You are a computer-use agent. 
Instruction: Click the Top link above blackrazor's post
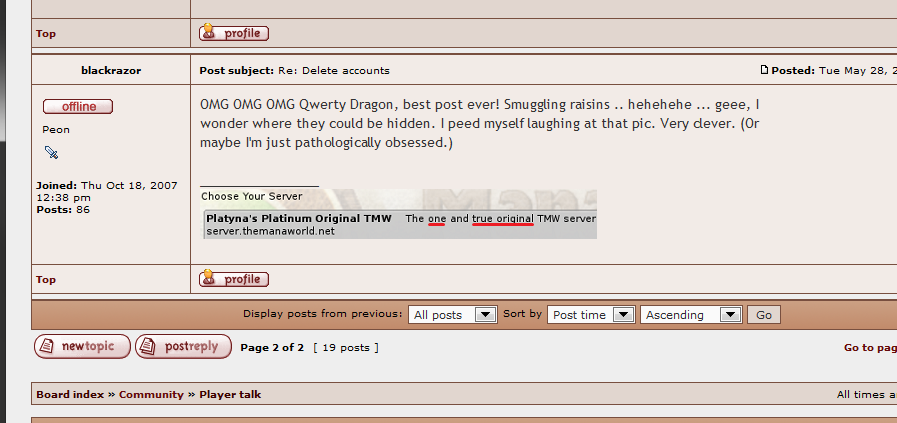point(46,34)
